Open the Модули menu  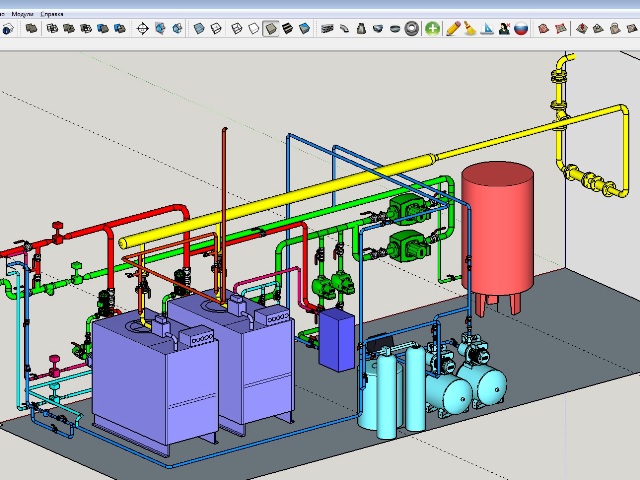point(22,15)
